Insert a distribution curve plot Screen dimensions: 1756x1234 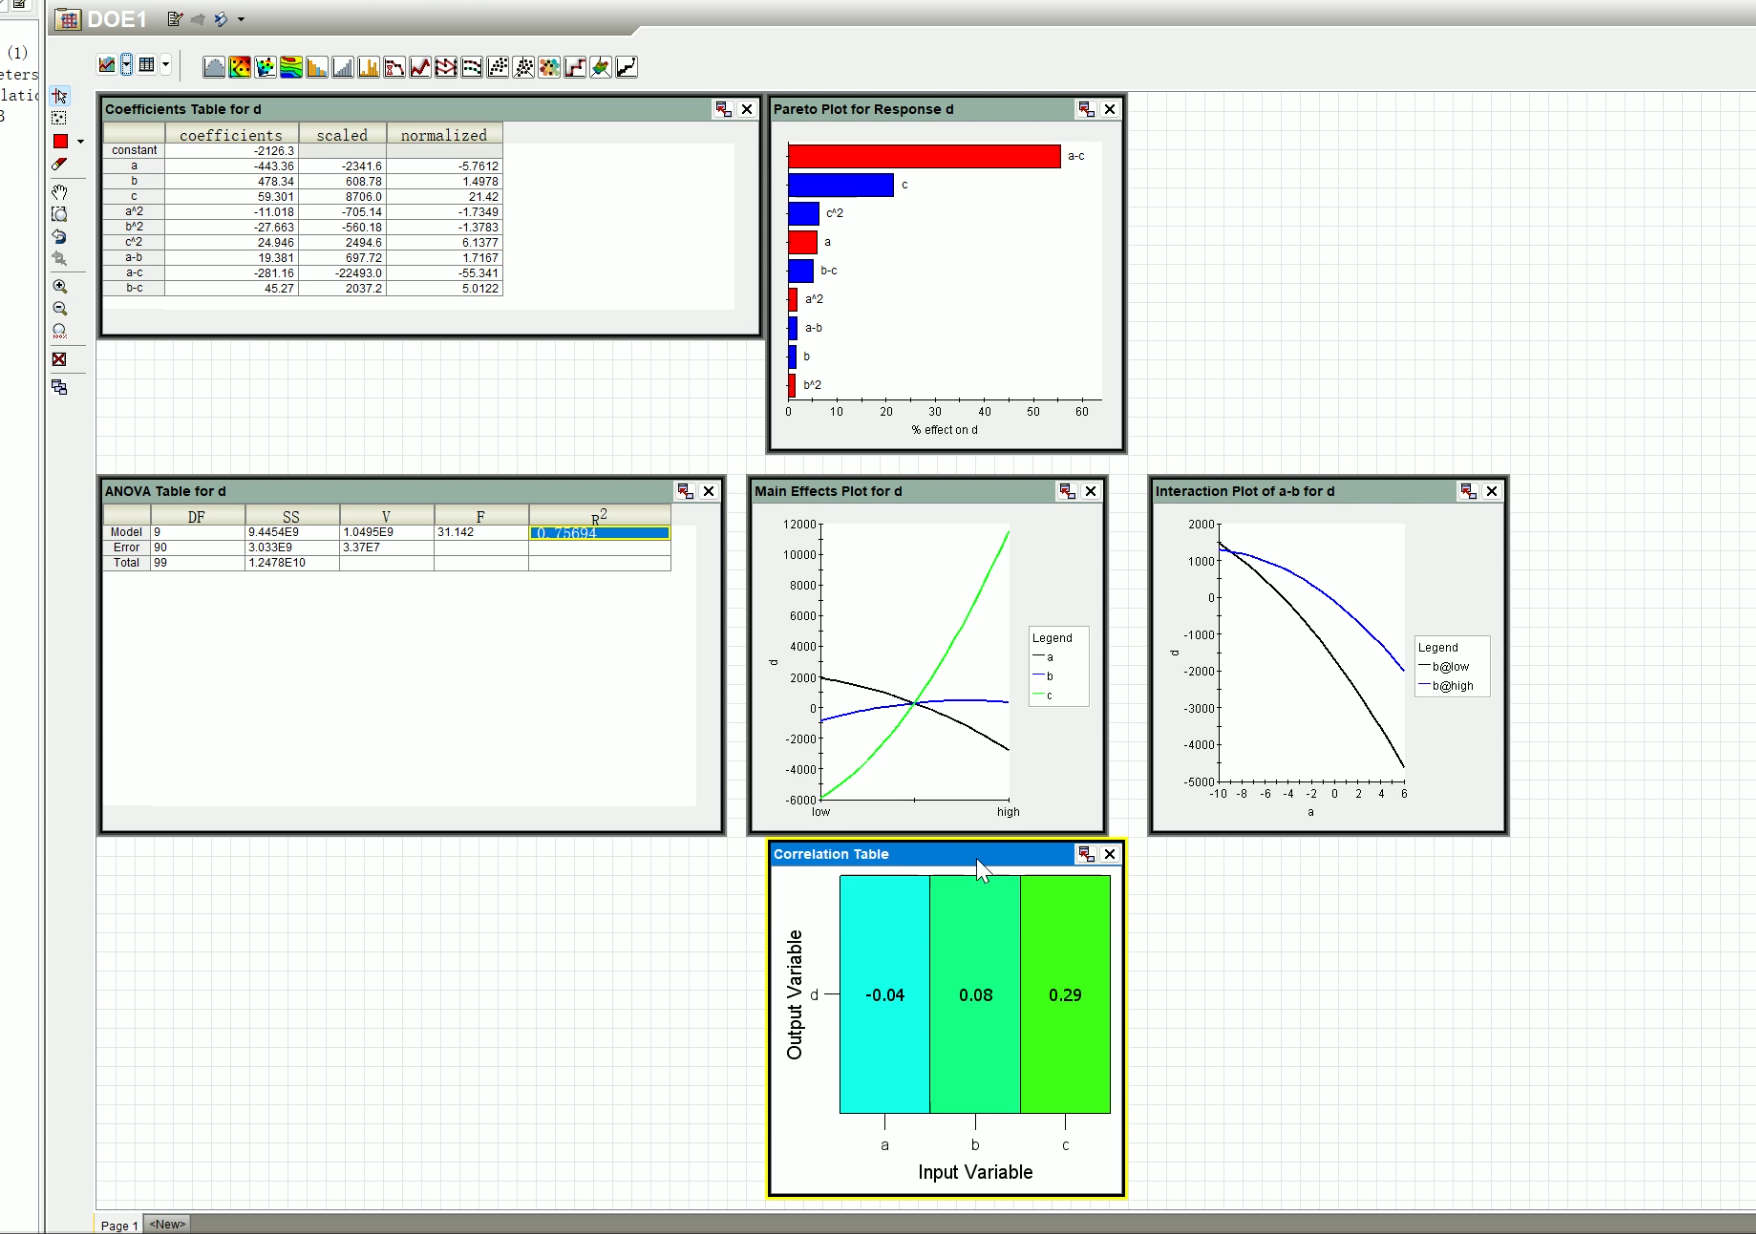(x=214, y=67)
